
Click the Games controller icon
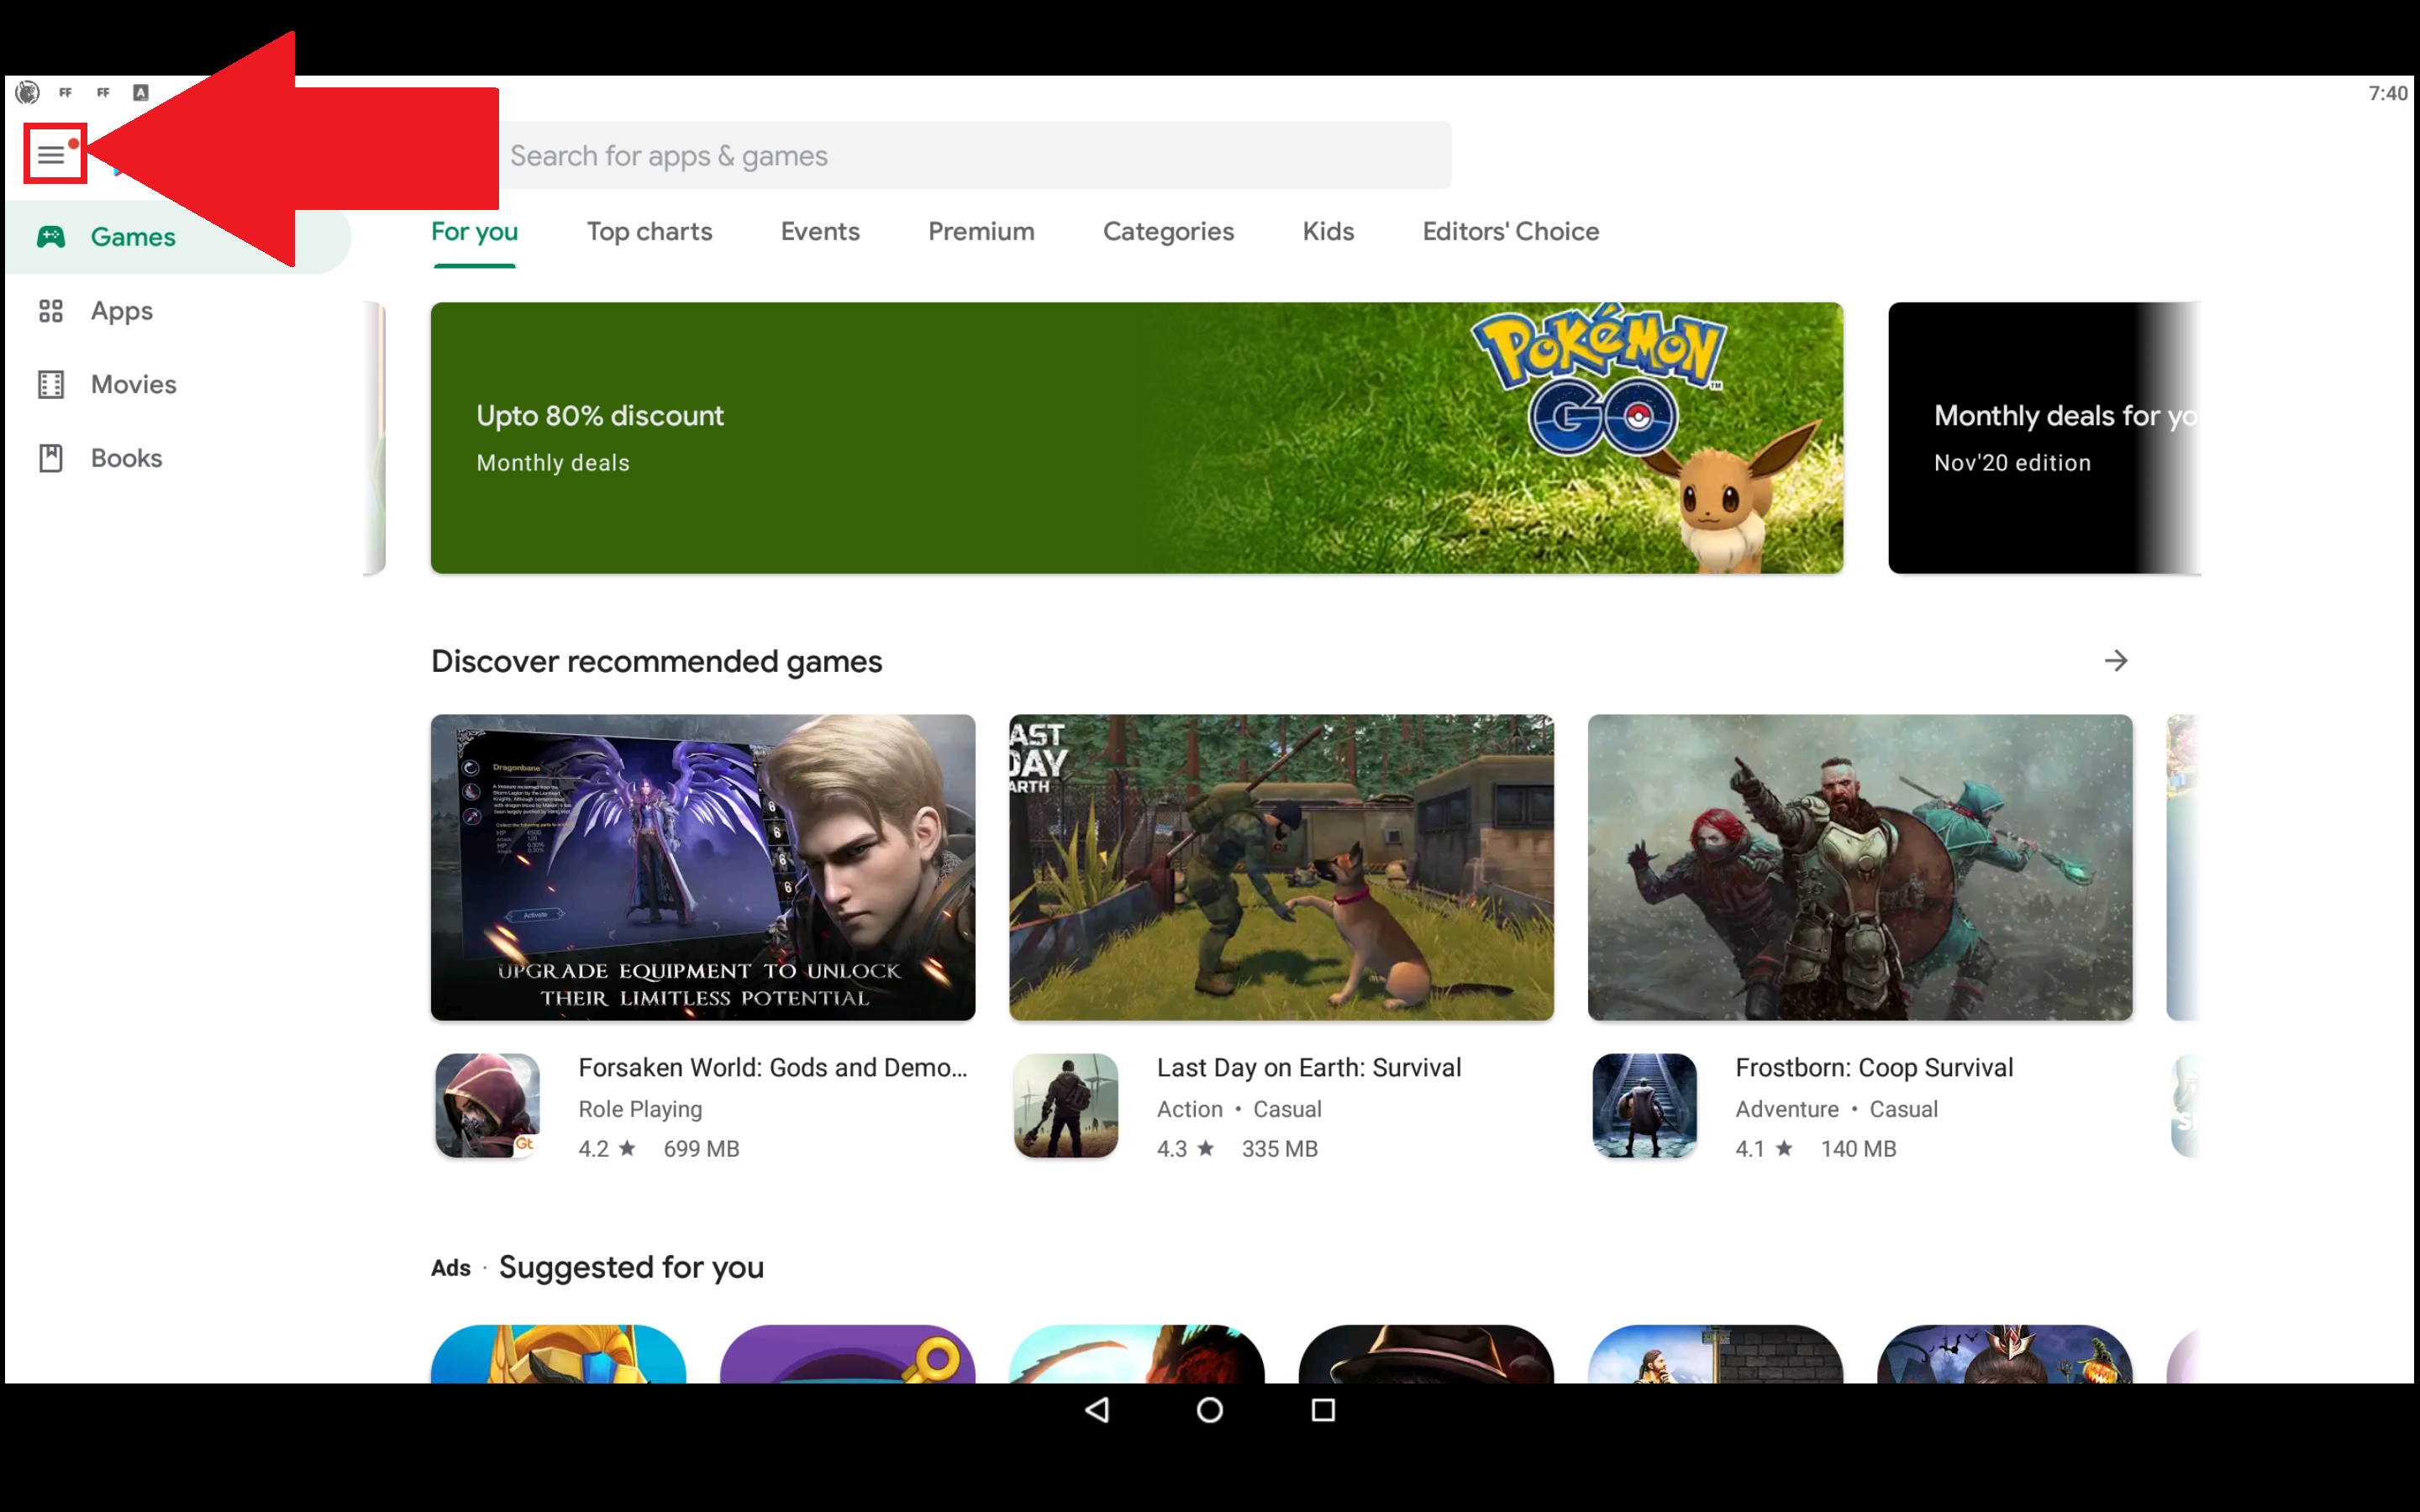51,237
